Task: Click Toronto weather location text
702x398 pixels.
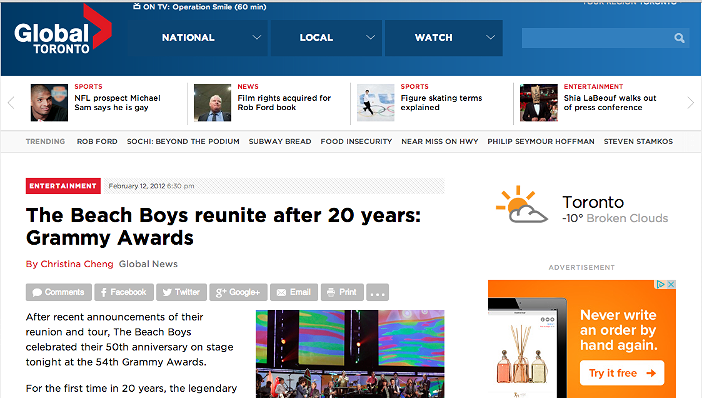Action: [593, 202]
